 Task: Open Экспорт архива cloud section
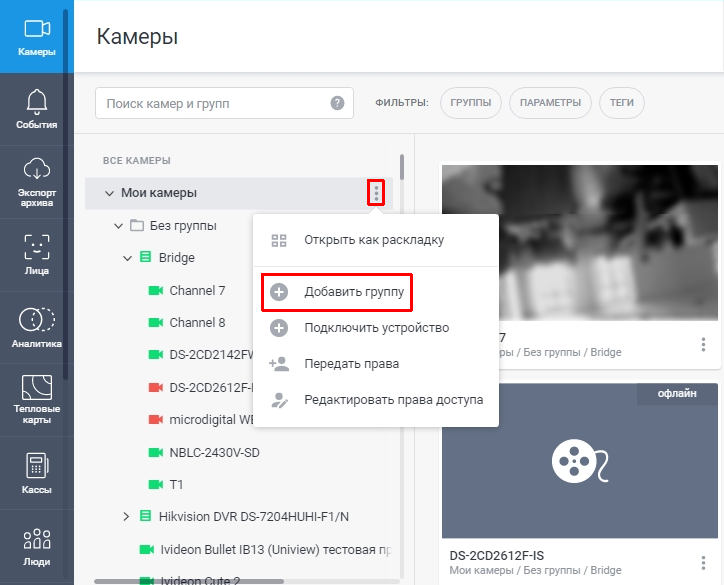point(36,182)
